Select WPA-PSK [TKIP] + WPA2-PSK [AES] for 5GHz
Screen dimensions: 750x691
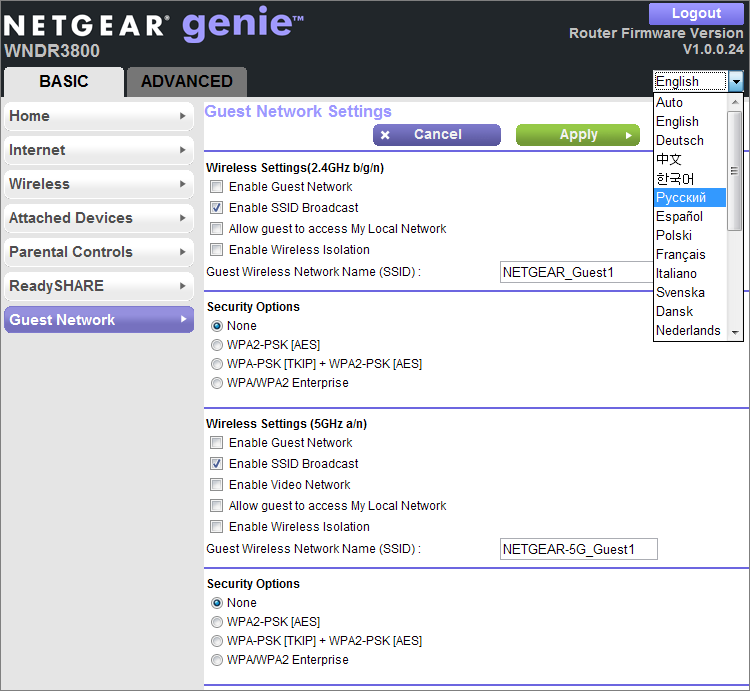click(x=217, y=641)
